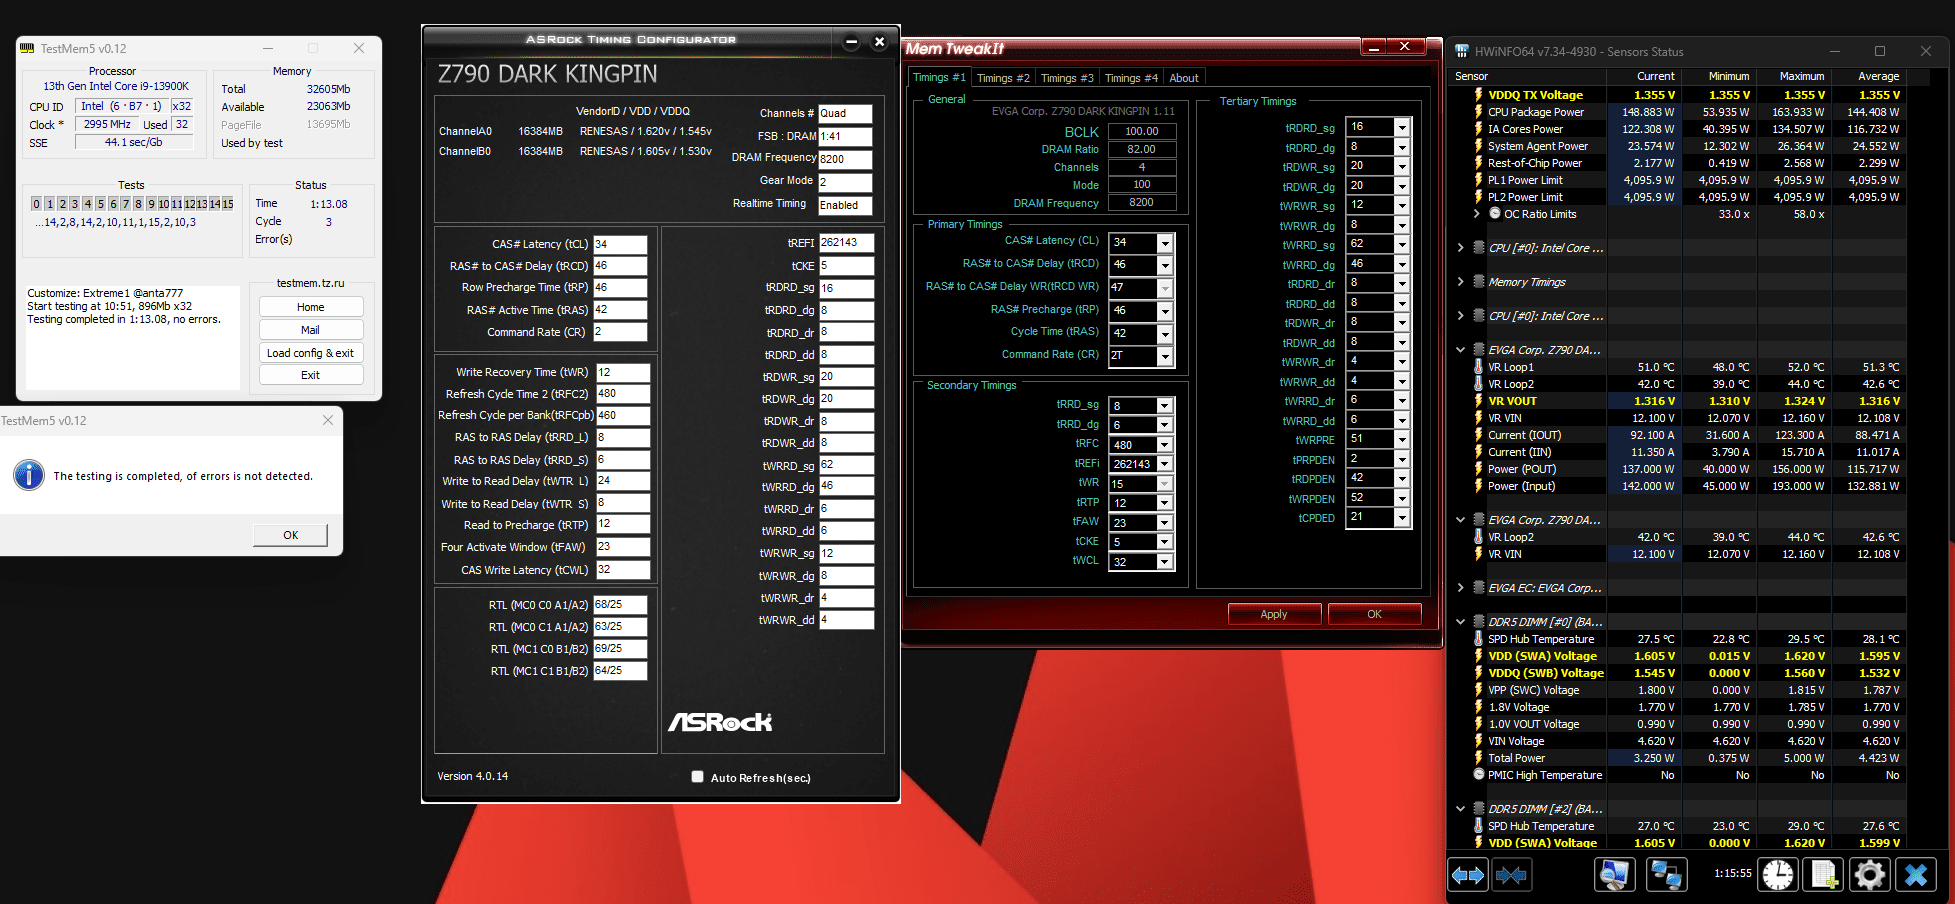Open HWiNFO sensor settings gear icon
Viewport: 1955px width, 904px height.
[1869, 875]
